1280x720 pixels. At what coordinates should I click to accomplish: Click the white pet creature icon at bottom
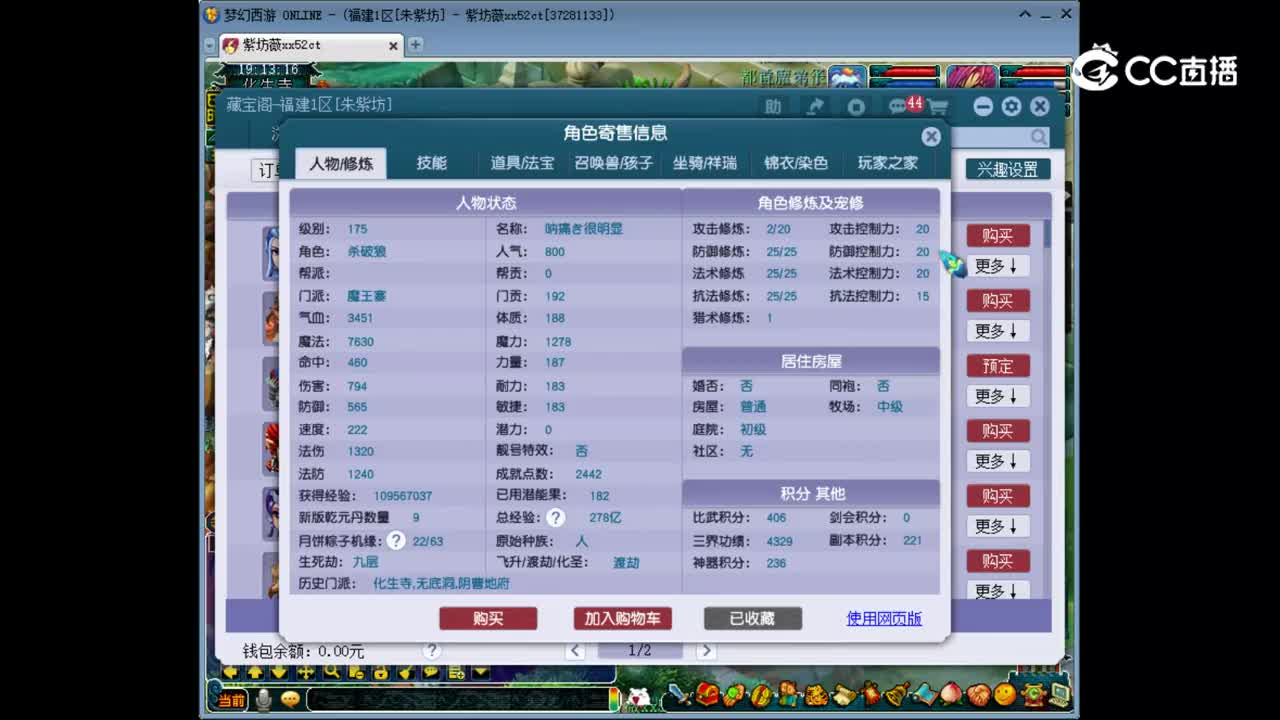(637, 697)
